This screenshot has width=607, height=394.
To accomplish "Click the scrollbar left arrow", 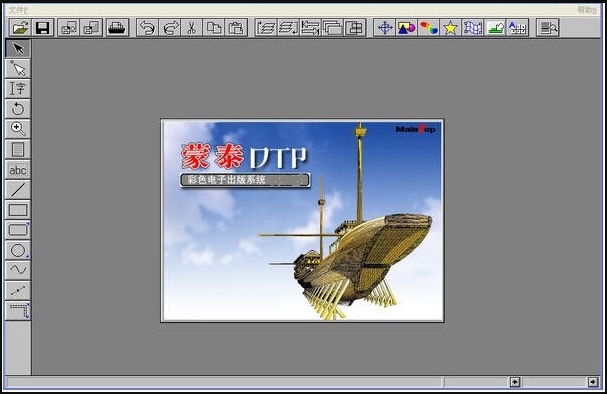I will 515,382.
